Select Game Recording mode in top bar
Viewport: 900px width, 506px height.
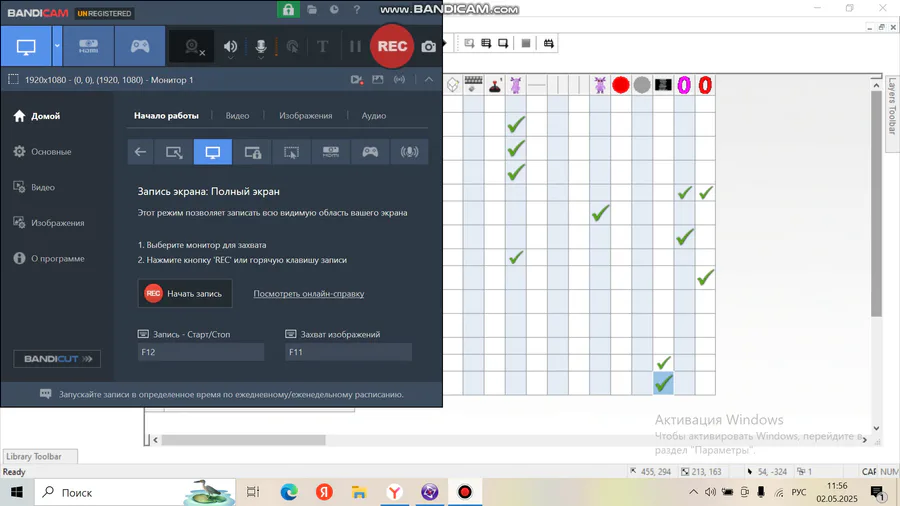point(140,46)
